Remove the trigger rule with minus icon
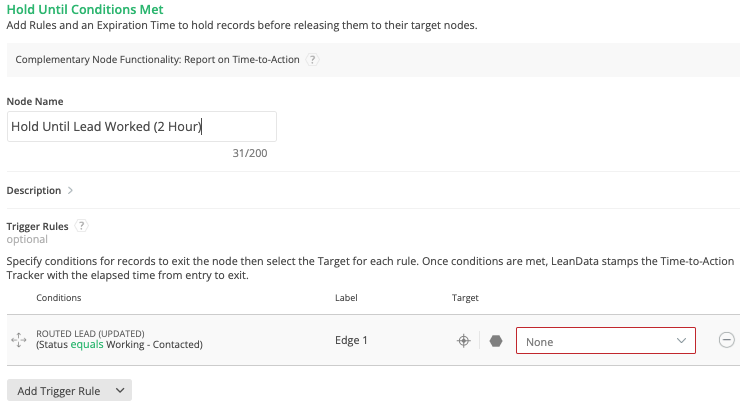748x408 pixels. pyautogui.click(x=727, y=340)
